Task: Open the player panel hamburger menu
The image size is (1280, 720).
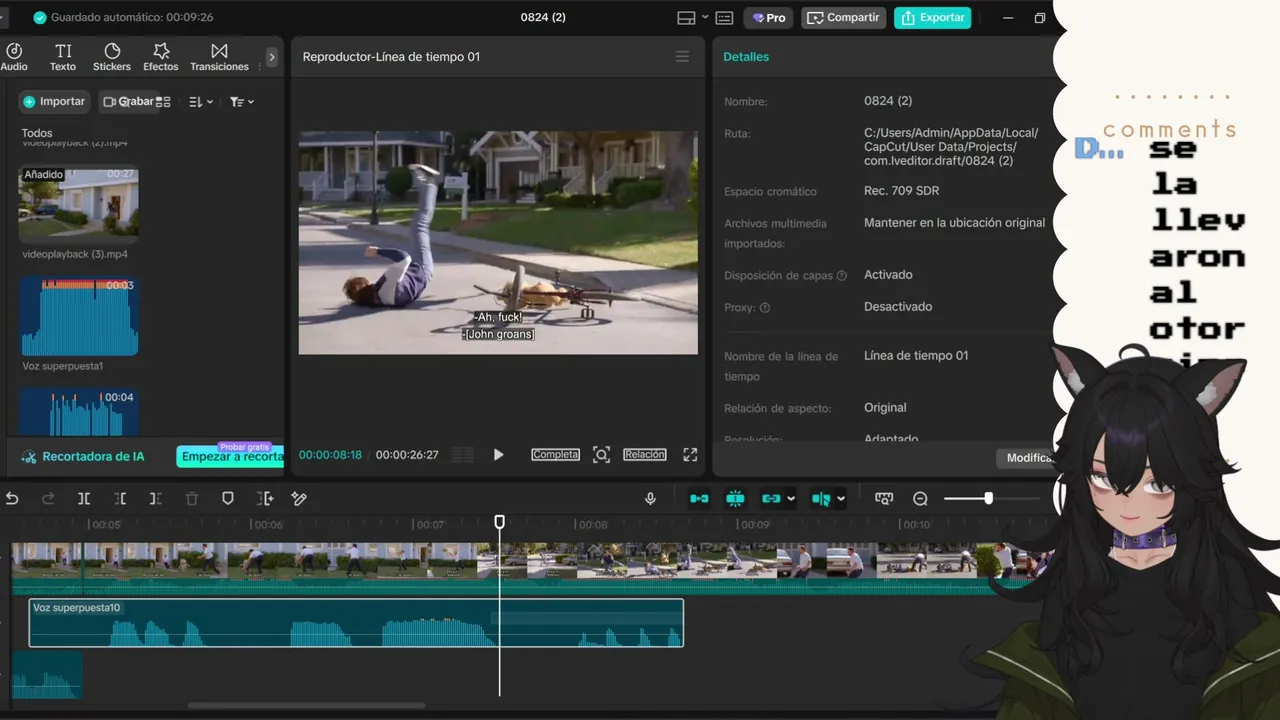Action: click(x=682, y=57)
